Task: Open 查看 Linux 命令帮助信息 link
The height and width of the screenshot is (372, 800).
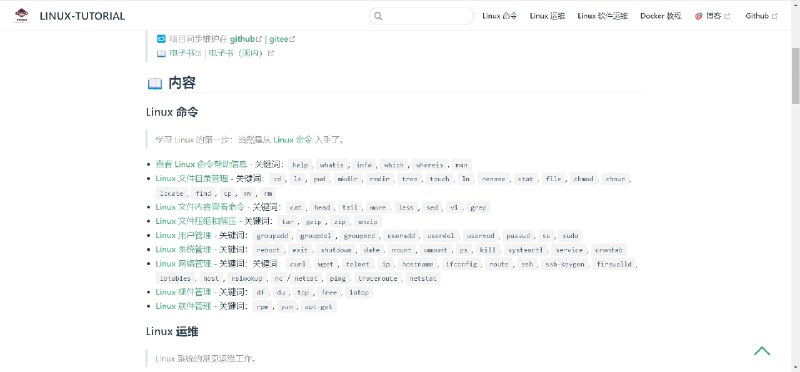Action: pos(201,164)
